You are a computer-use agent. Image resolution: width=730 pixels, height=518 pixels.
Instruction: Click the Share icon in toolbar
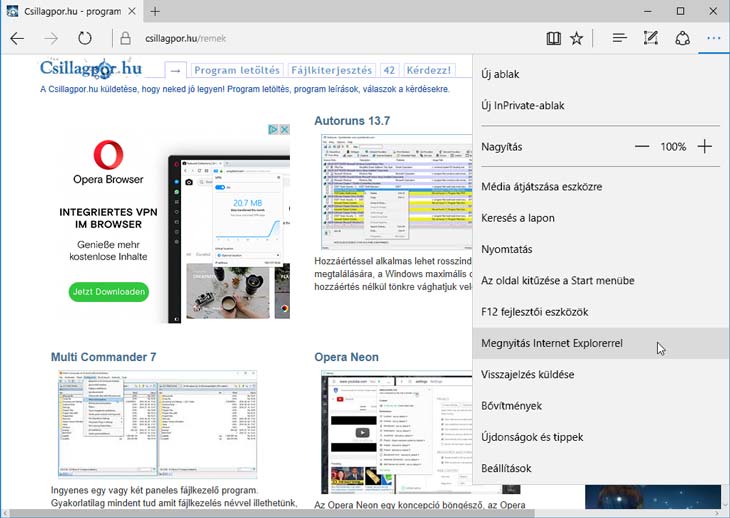click(682, 39)
